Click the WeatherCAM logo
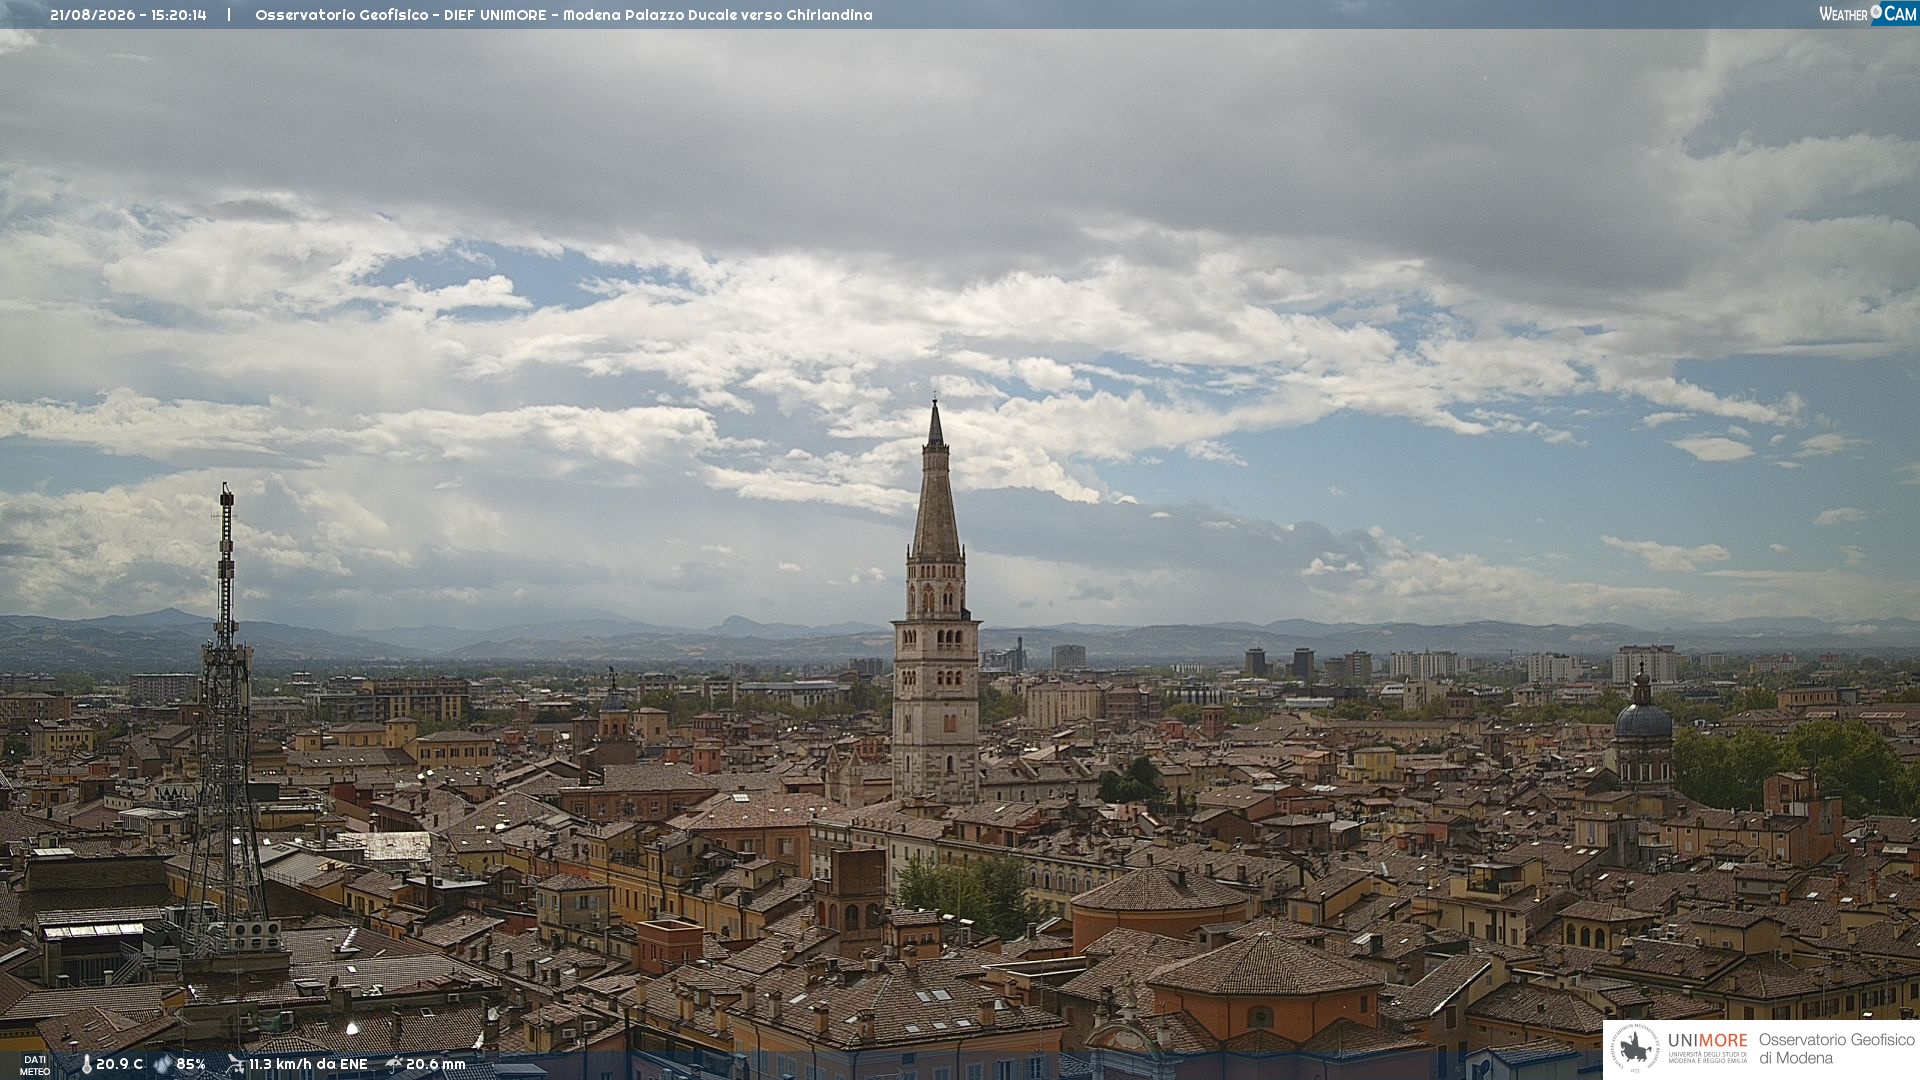The width and height of the screenshot is (1920, 1080). (1868, 14)
